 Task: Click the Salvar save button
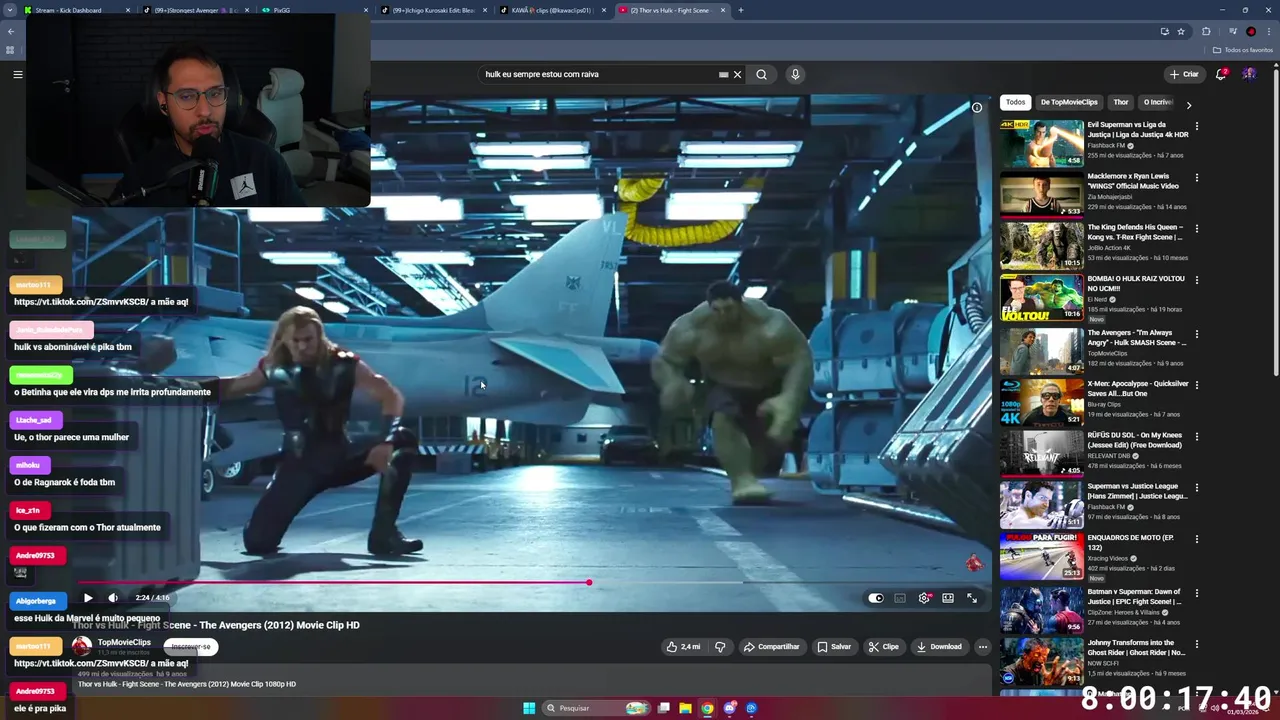(x=834, y=647)
